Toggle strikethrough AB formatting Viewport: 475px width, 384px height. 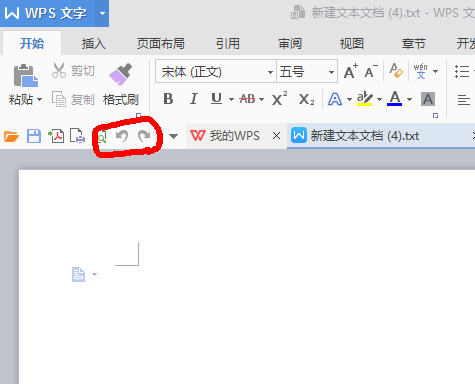pos(247,99)
